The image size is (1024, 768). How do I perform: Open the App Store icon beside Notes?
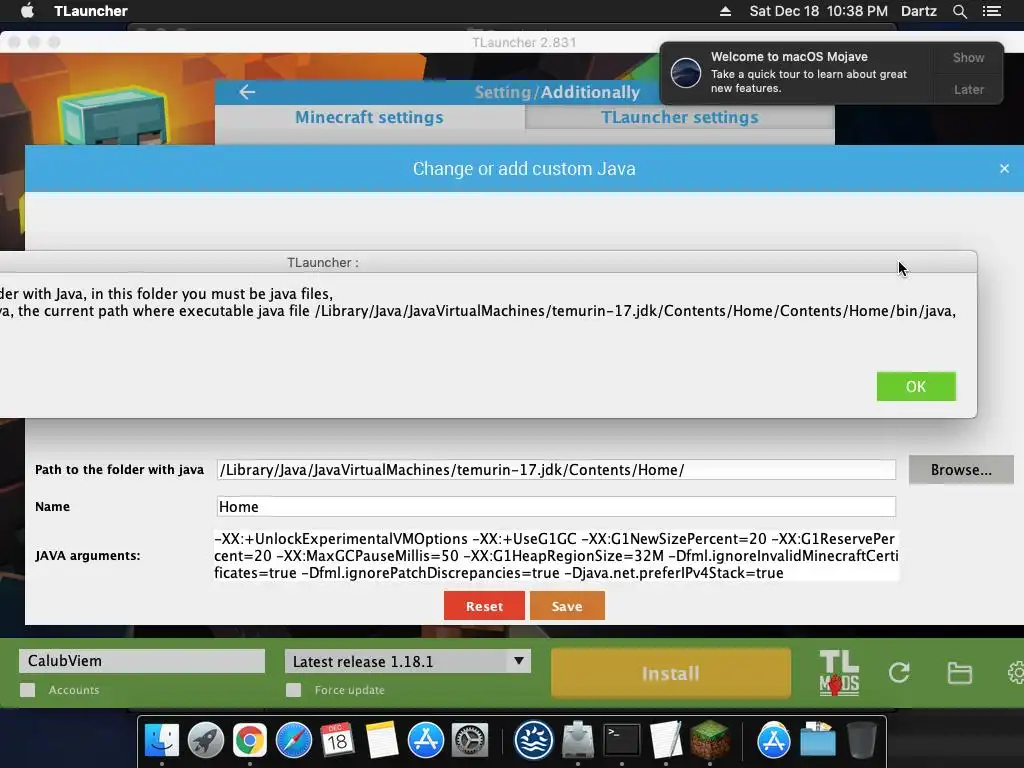pyautogui.click(x=426, y=741)
